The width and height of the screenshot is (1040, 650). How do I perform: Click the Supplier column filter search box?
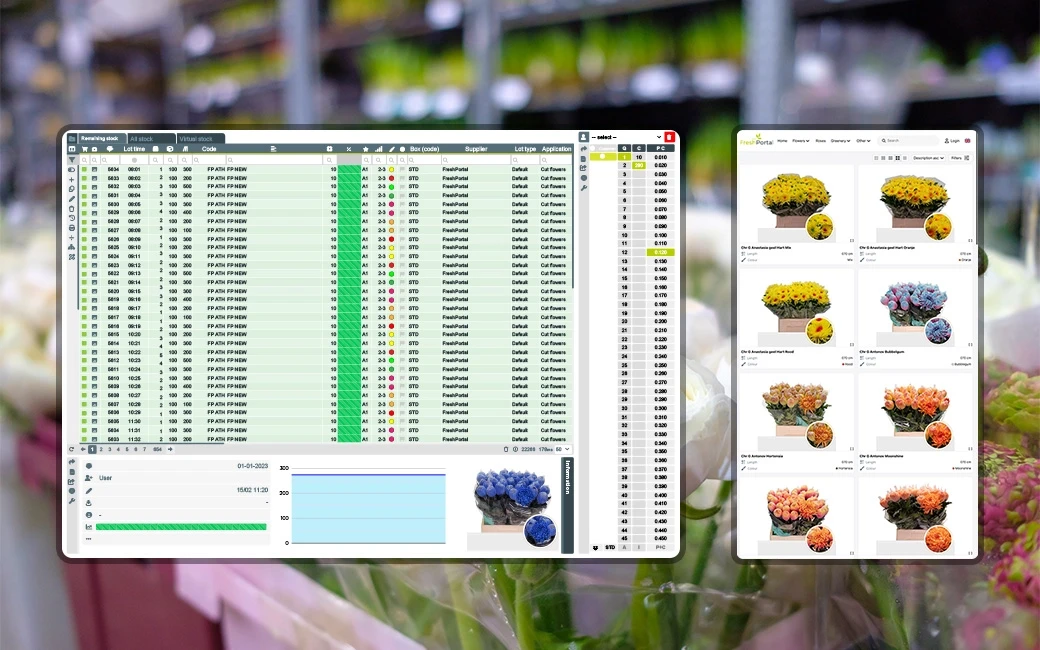pos(474,160)
